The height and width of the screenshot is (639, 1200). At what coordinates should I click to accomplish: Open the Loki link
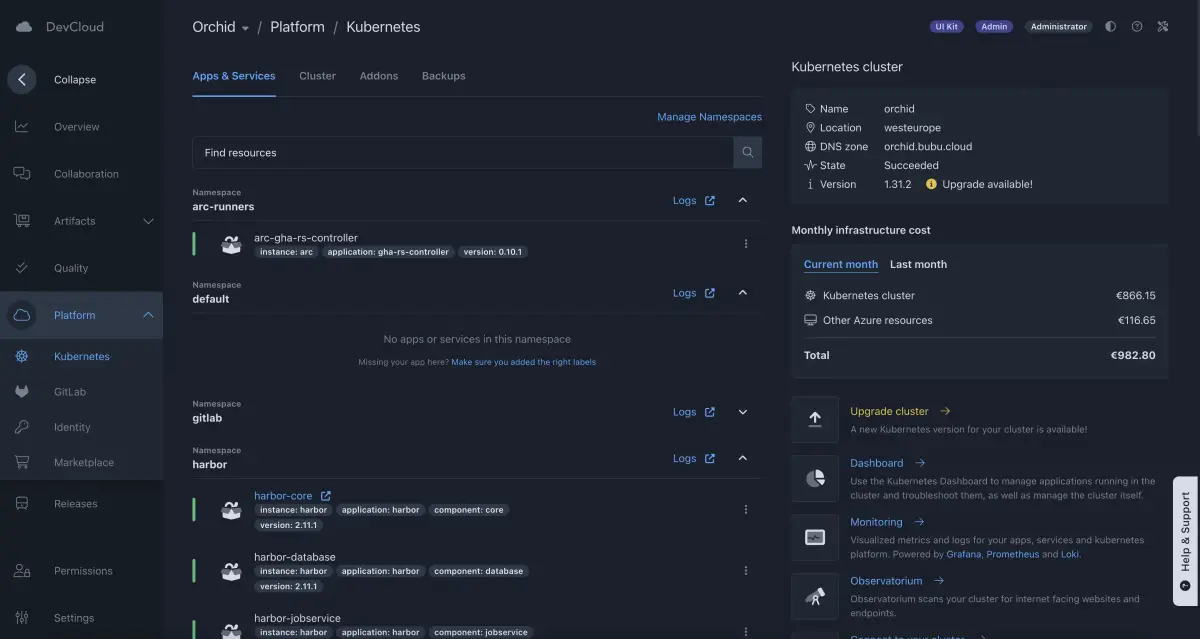pos(1070,554)
